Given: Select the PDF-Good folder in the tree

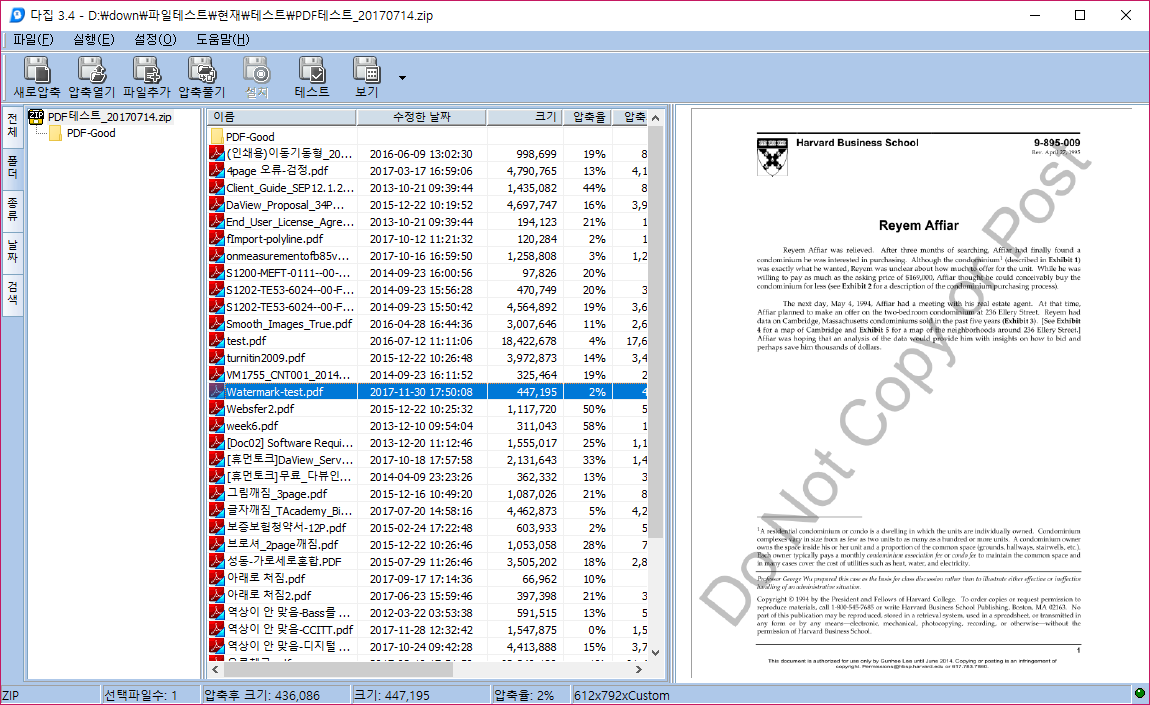Looking at the screenshot, I should [x=90, y=133].
